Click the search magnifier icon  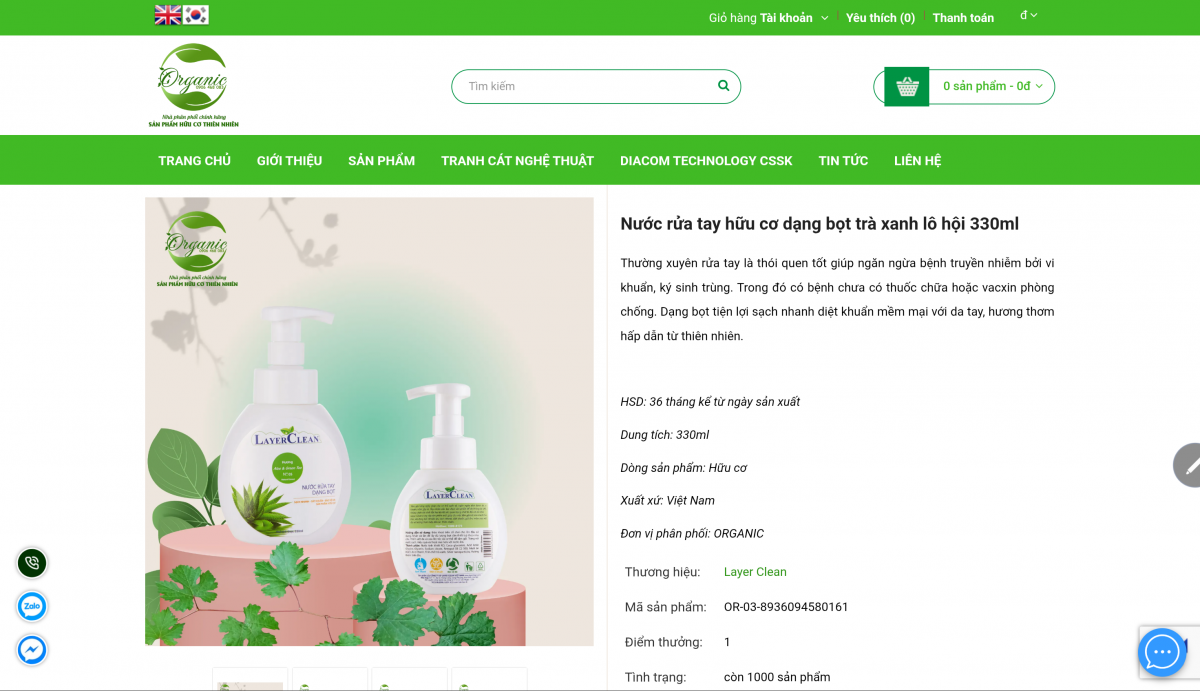point(724,86)
